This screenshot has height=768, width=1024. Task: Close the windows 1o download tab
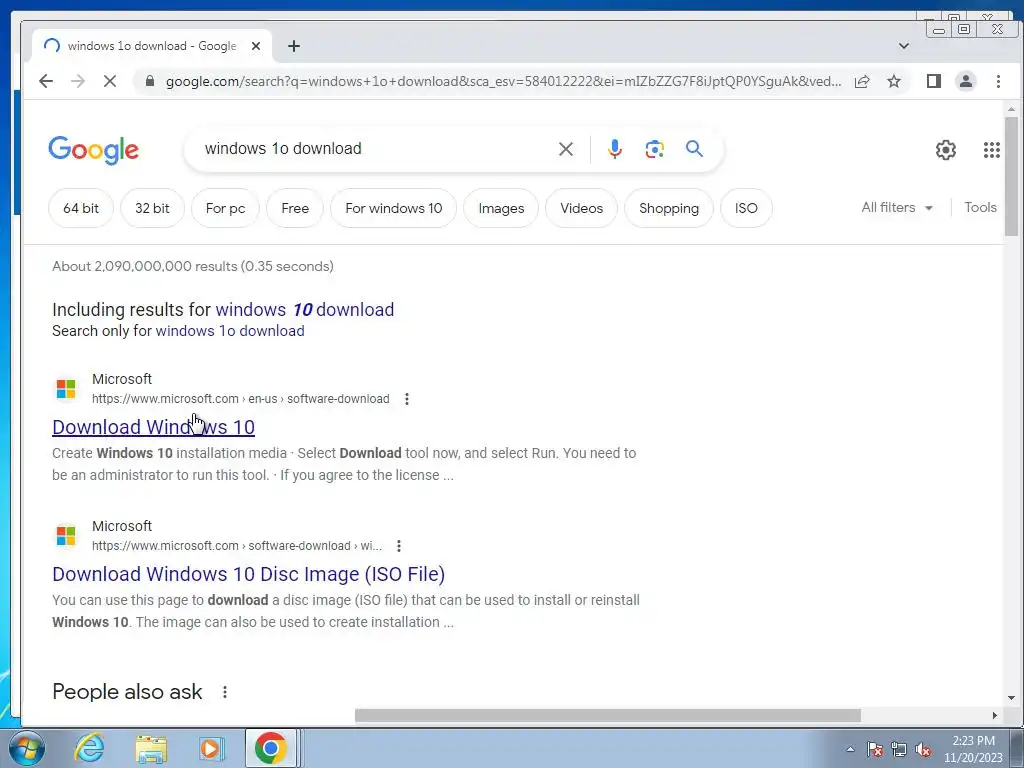pyautogui.click(x=256, y=46)
